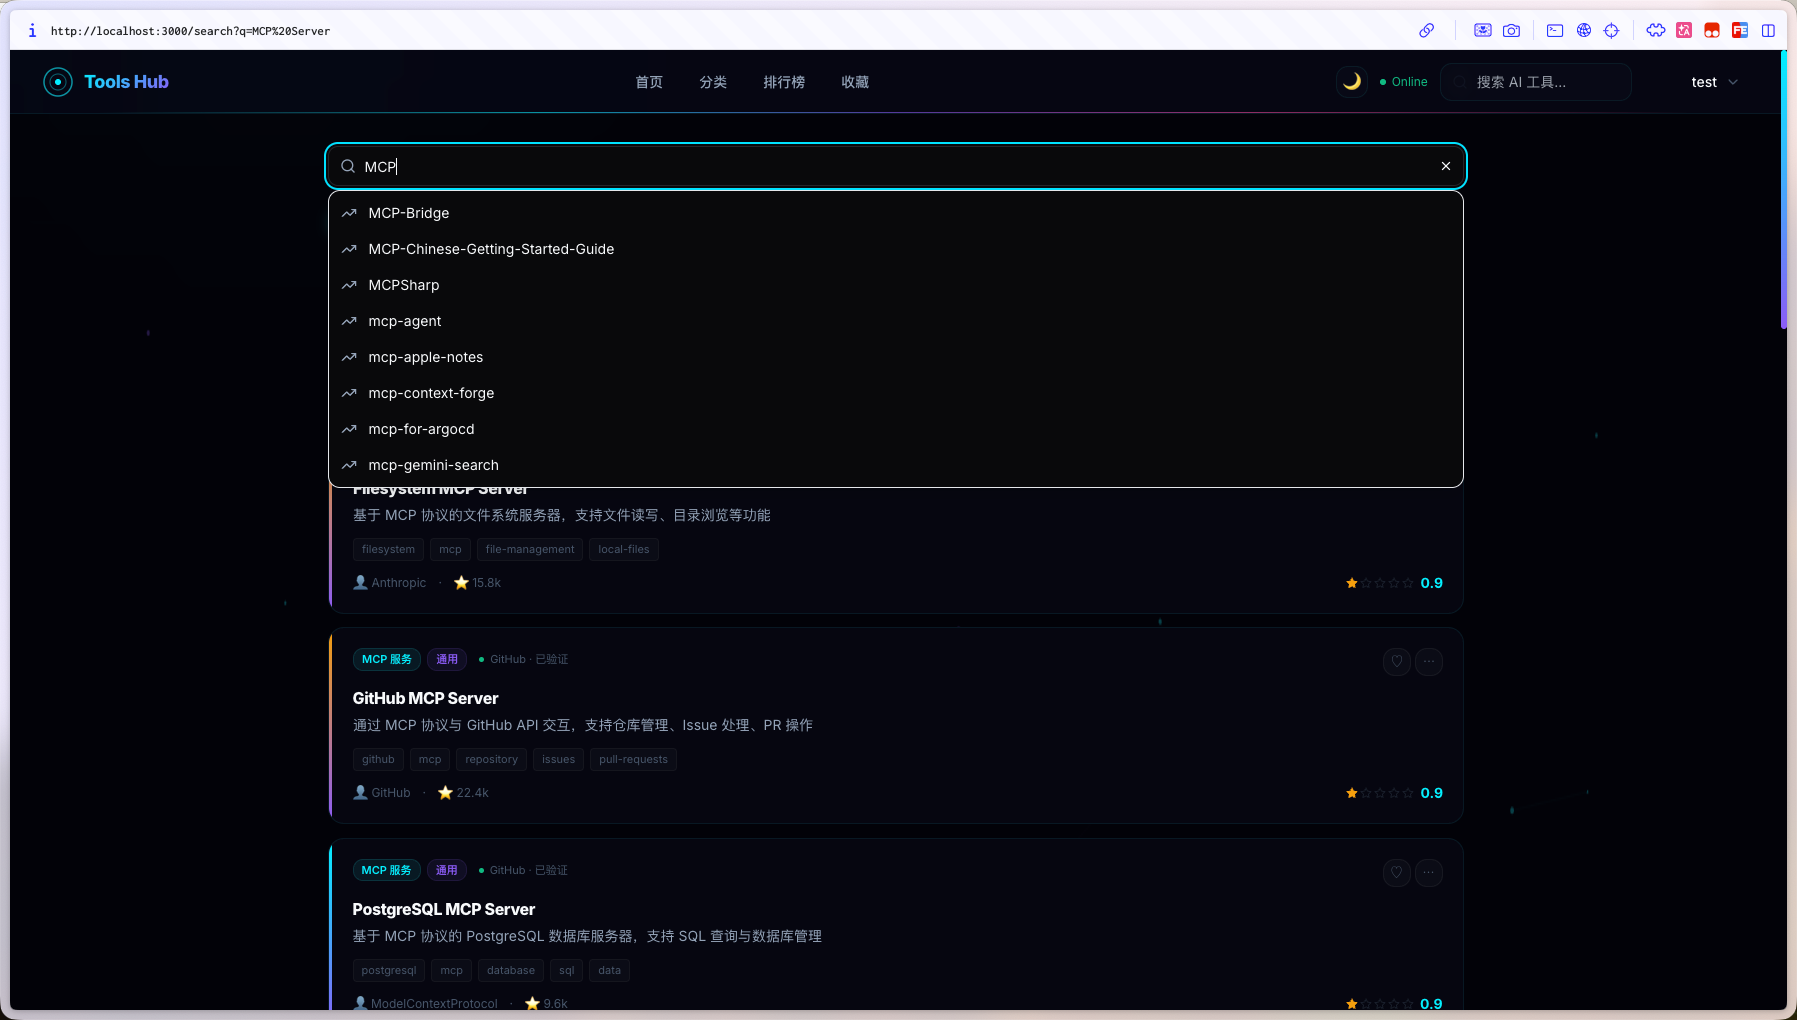
Task: Click the pull-requests tag
Action: click(633, 759)
